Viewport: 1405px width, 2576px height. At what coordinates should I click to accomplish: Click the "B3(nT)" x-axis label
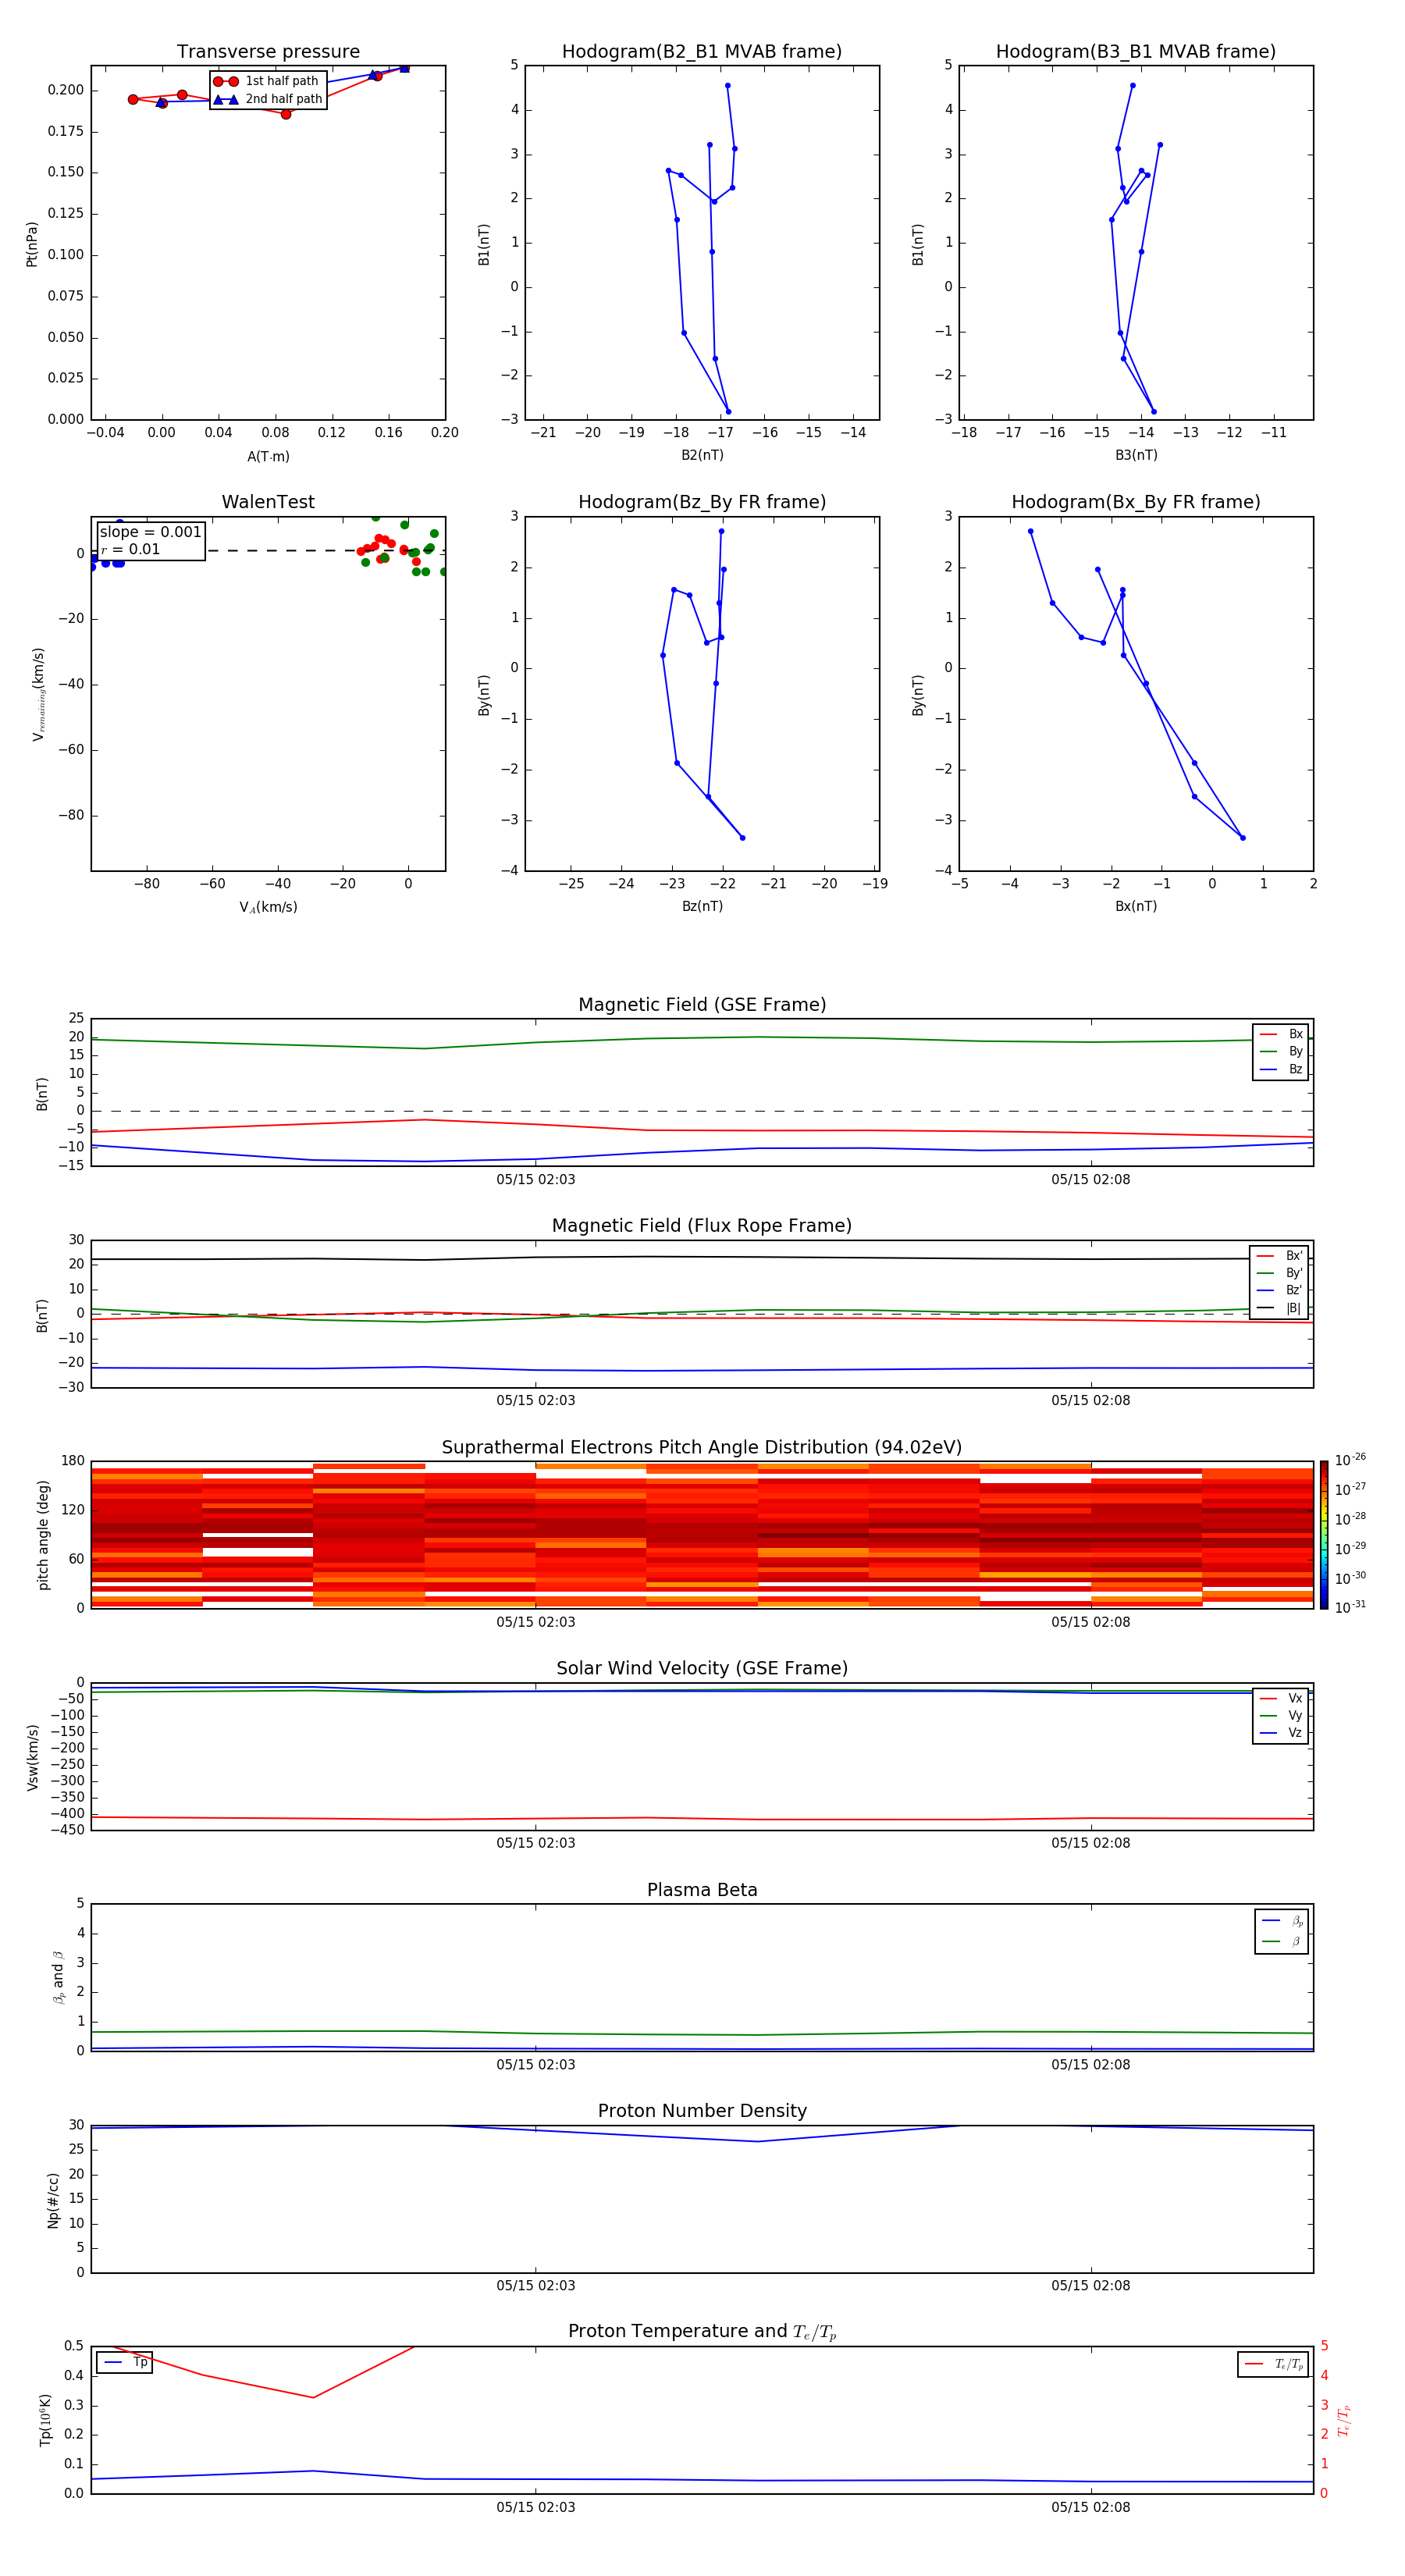[x=1136, y=456]
